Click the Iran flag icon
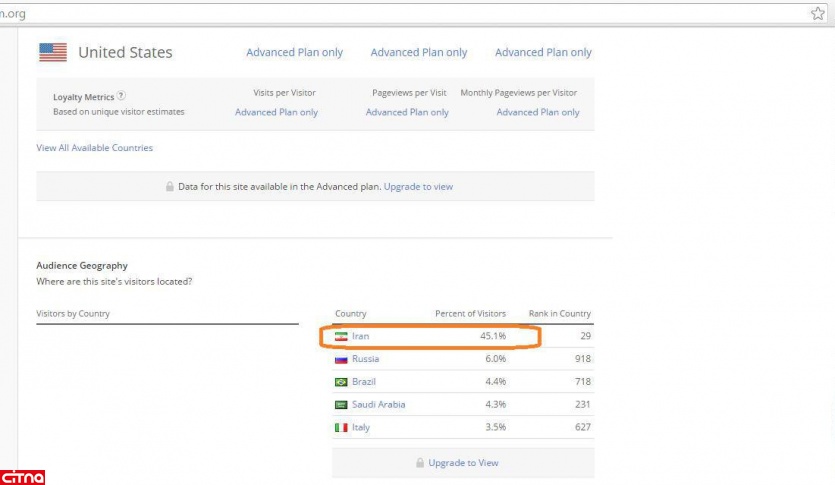 point(341,337)
